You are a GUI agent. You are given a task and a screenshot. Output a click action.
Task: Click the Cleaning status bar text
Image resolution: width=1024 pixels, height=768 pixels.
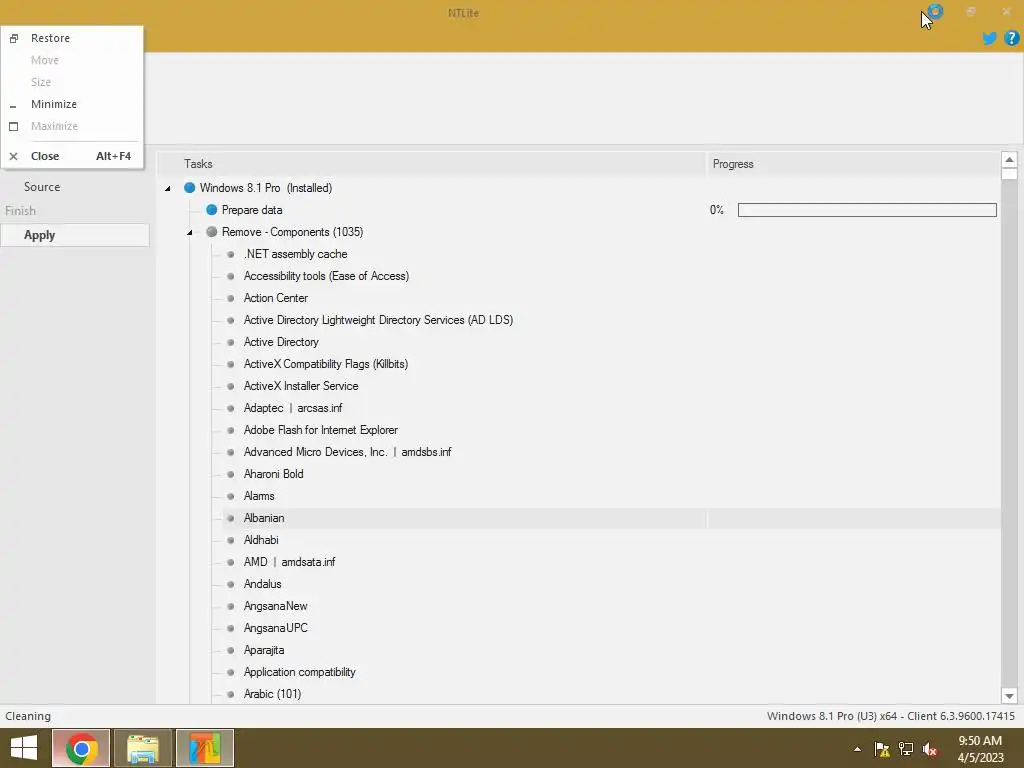[x=28, y=716]
